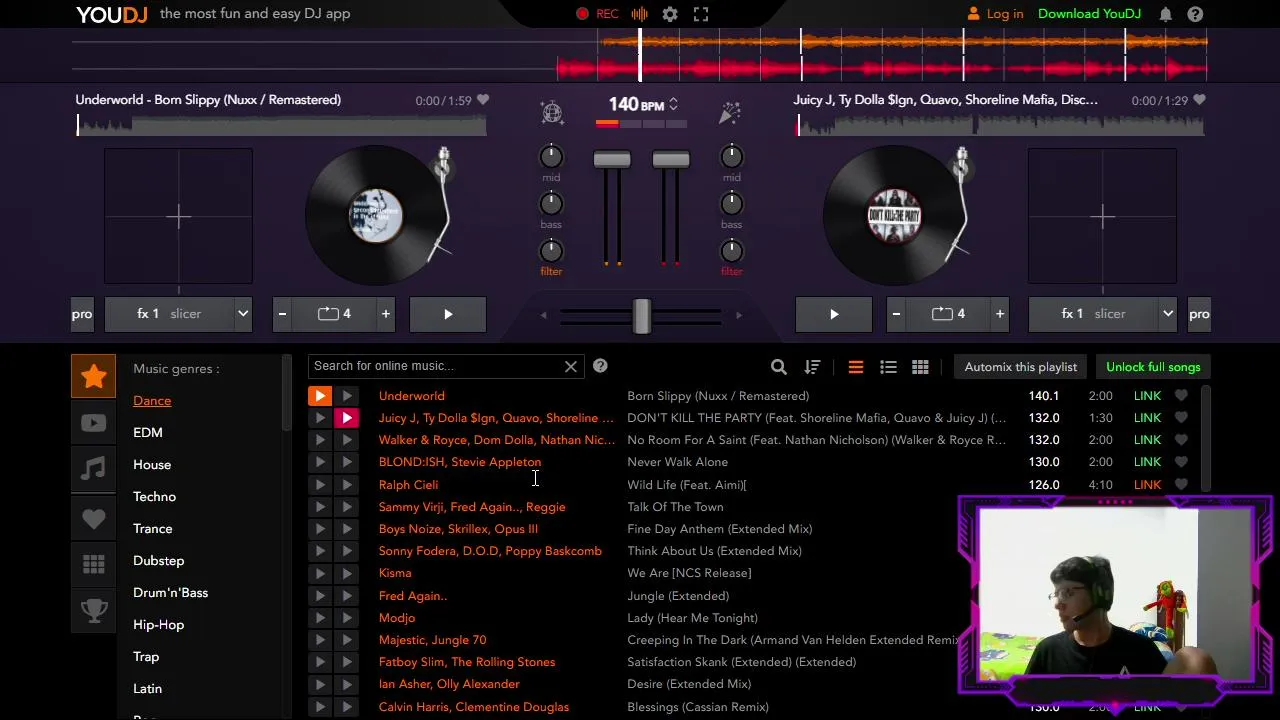Click the left deck bass knob
Viewport: 1280px width, 720px height.
coord(551,204)
